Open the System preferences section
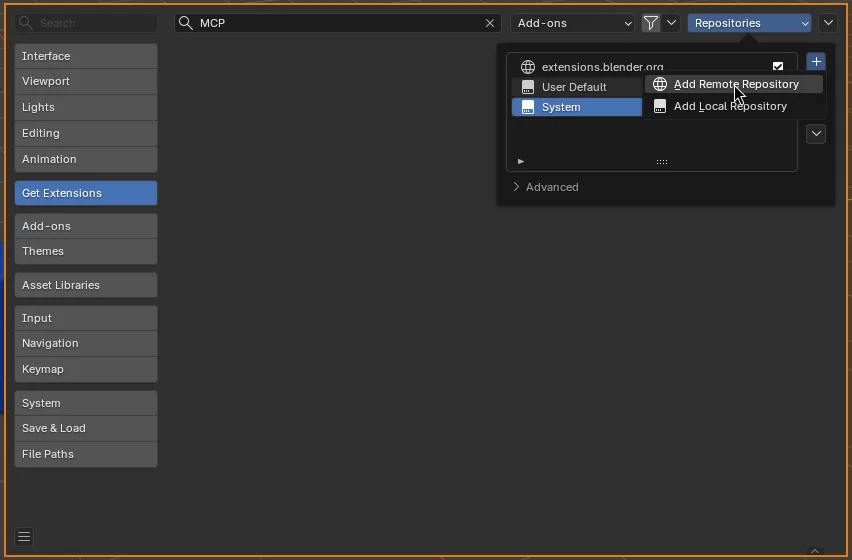 (86, 403)
